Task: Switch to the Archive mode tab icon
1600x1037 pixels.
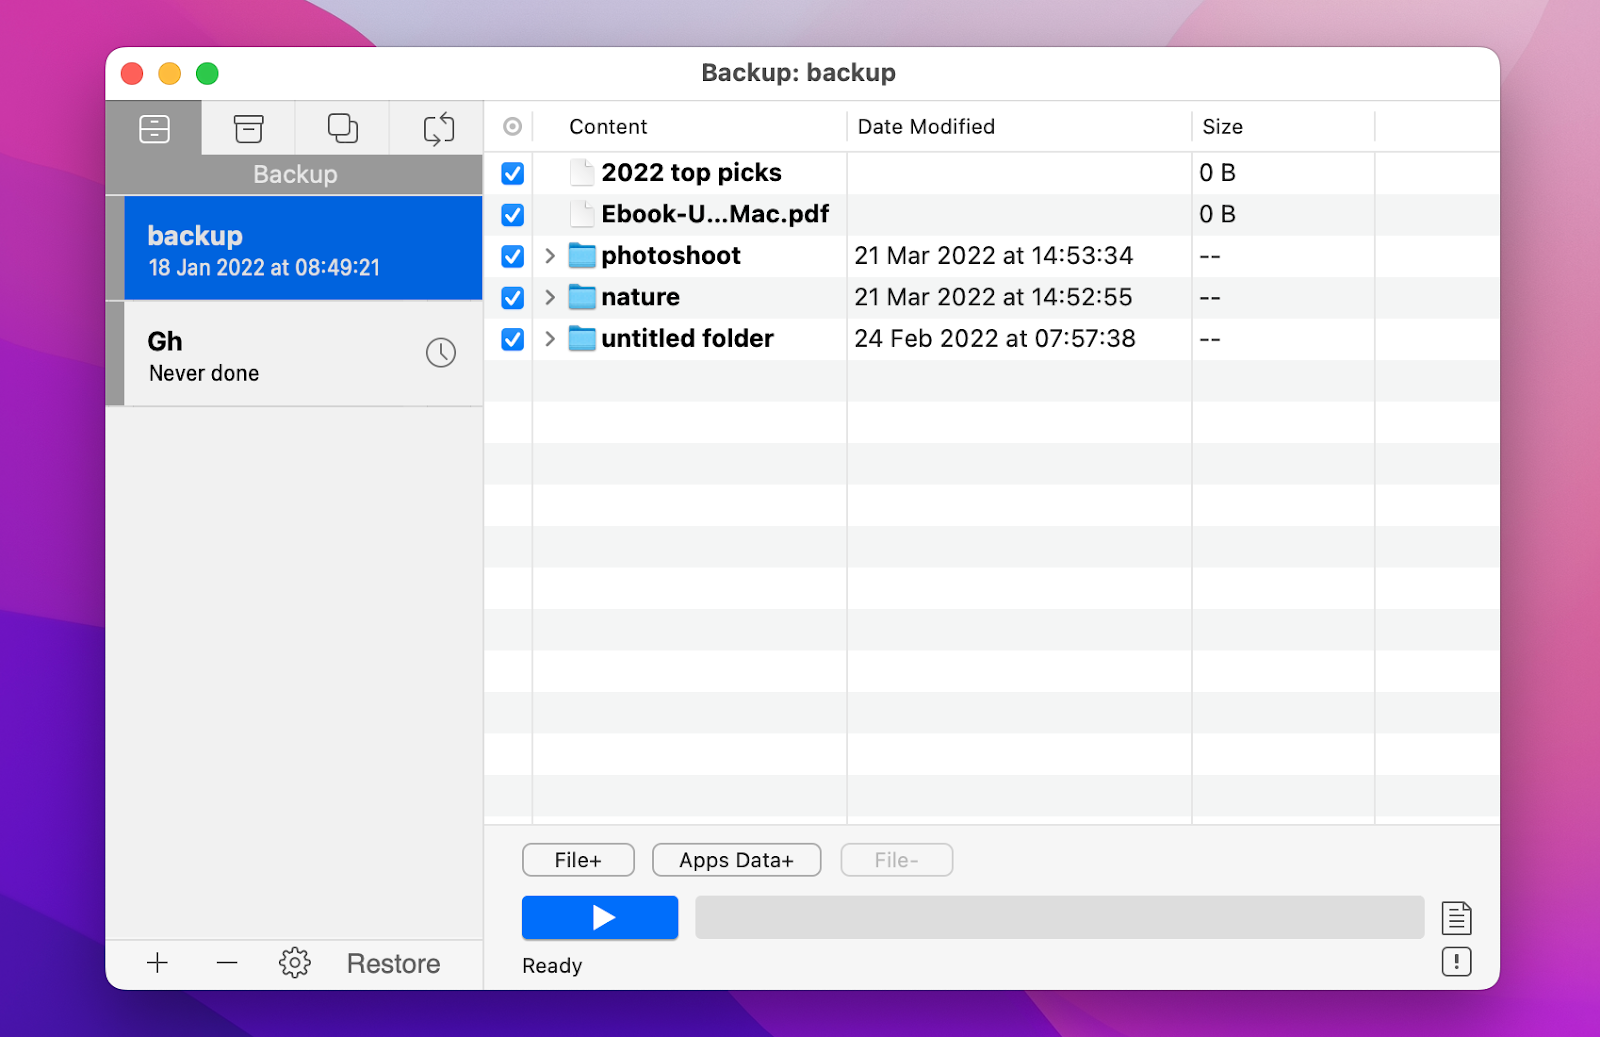Action: click(x=248, y=128)
